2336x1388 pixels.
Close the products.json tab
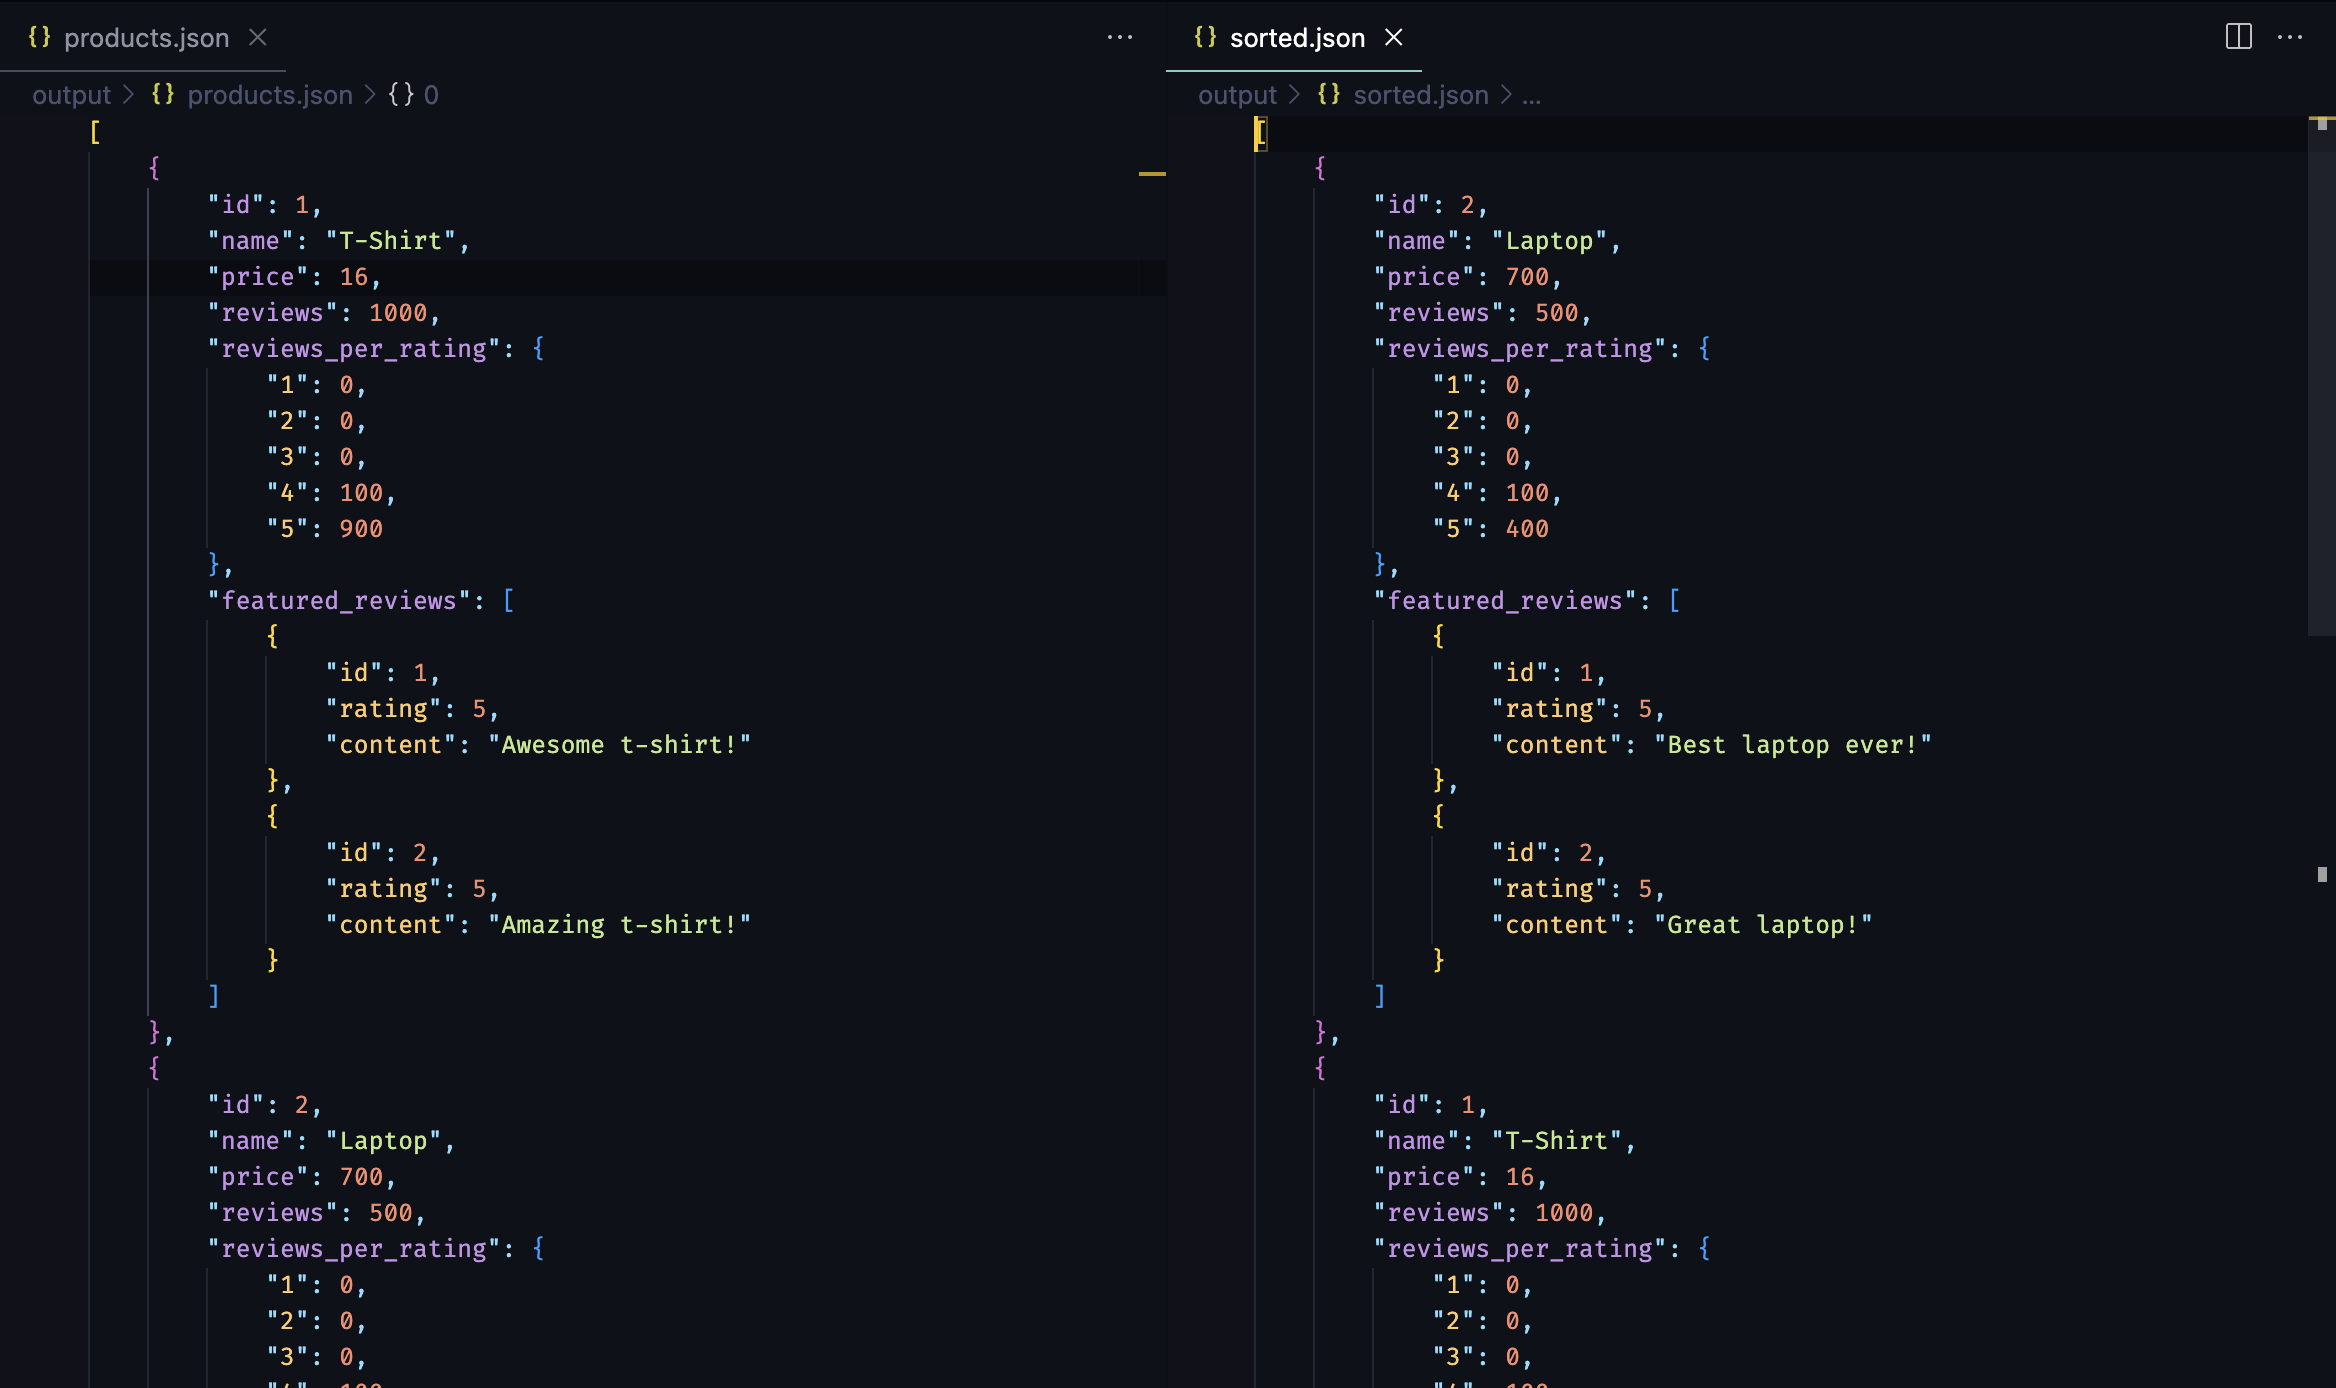point(257,37)
